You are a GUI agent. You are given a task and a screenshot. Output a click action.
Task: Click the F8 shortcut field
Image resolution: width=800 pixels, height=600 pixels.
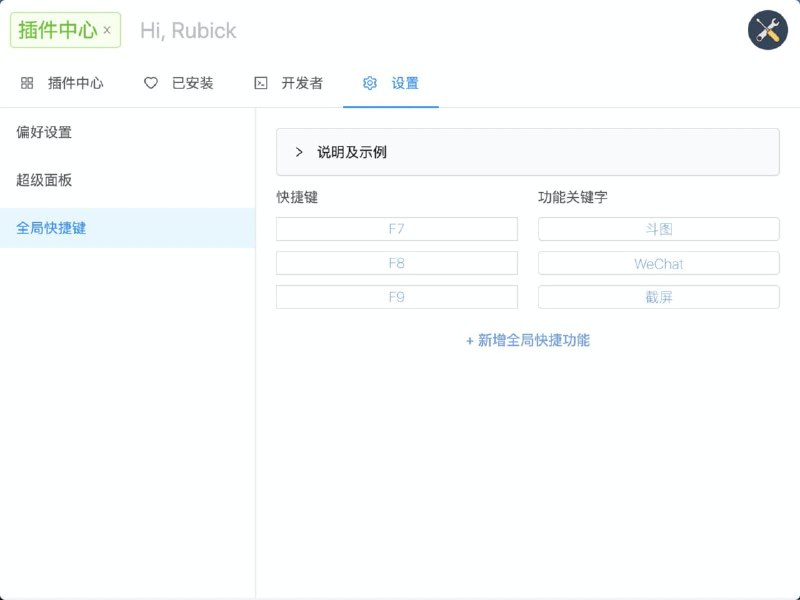click(x=397, y=263)
